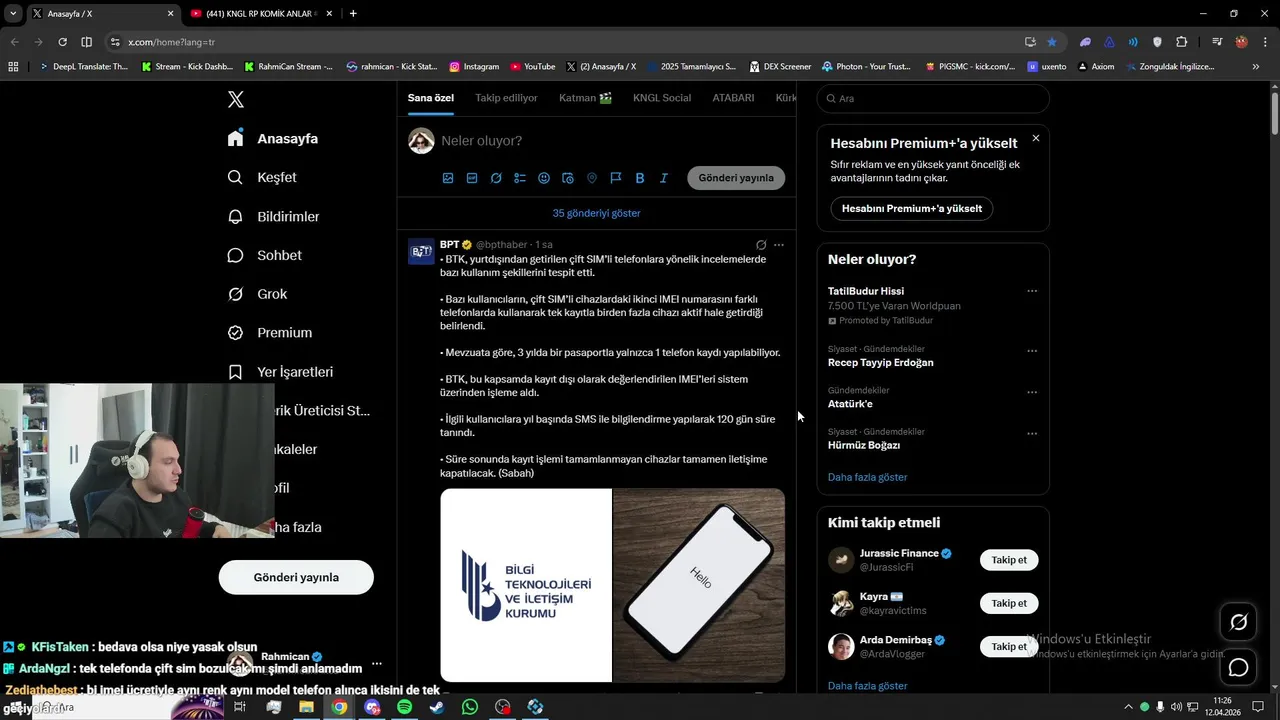Open floating chat messages button
This screenshot has width=1280, height=720.
coord(1238,667)
